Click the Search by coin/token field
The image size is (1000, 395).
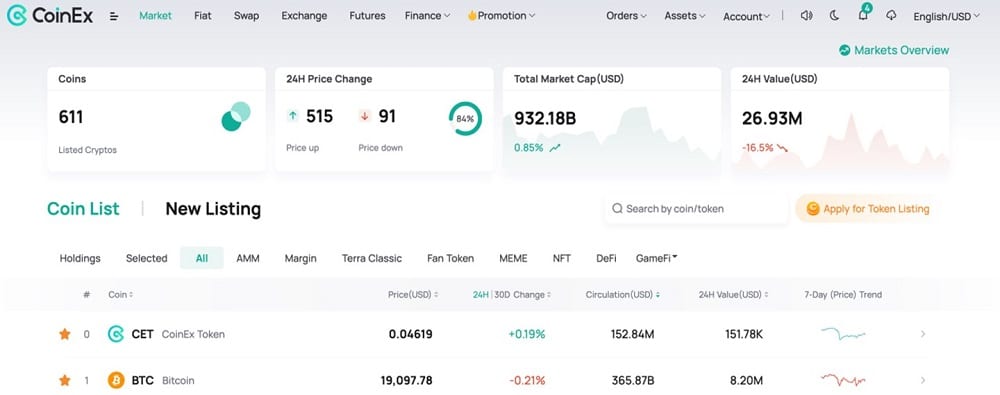point(696,209)
